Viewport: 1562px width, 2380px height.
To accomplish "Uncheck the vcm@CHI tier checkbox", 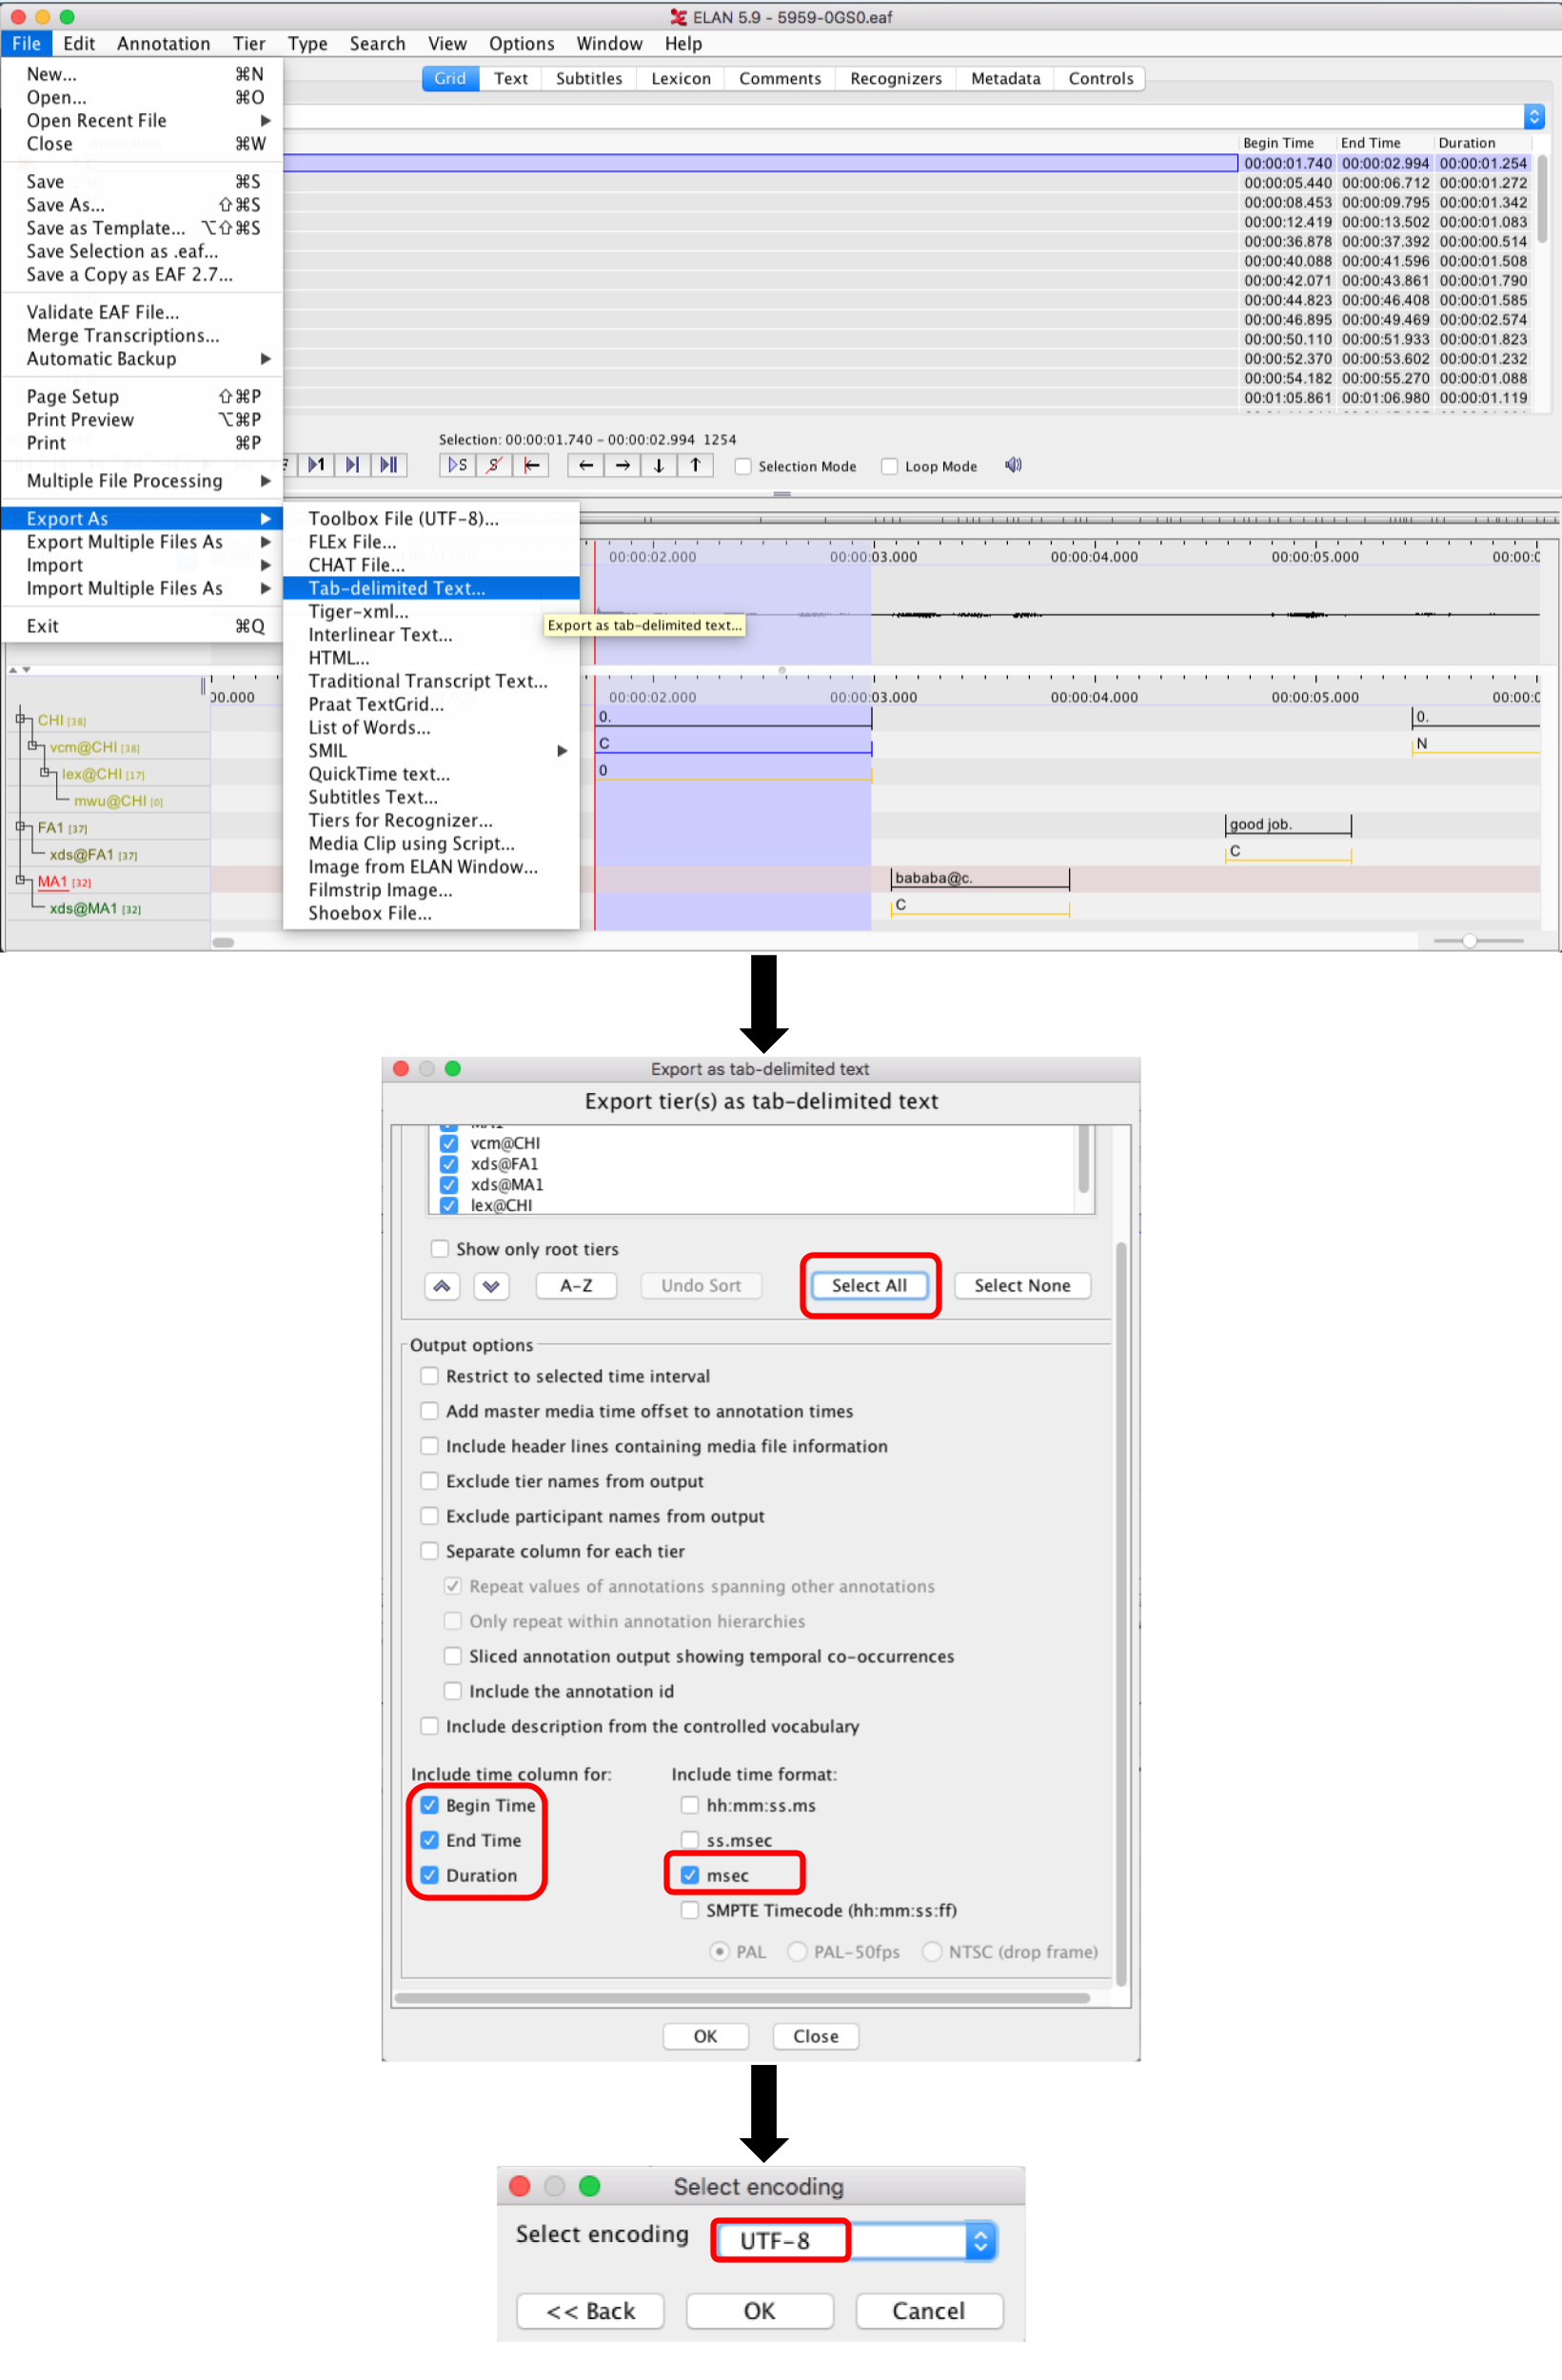I will pos(449,1143).
